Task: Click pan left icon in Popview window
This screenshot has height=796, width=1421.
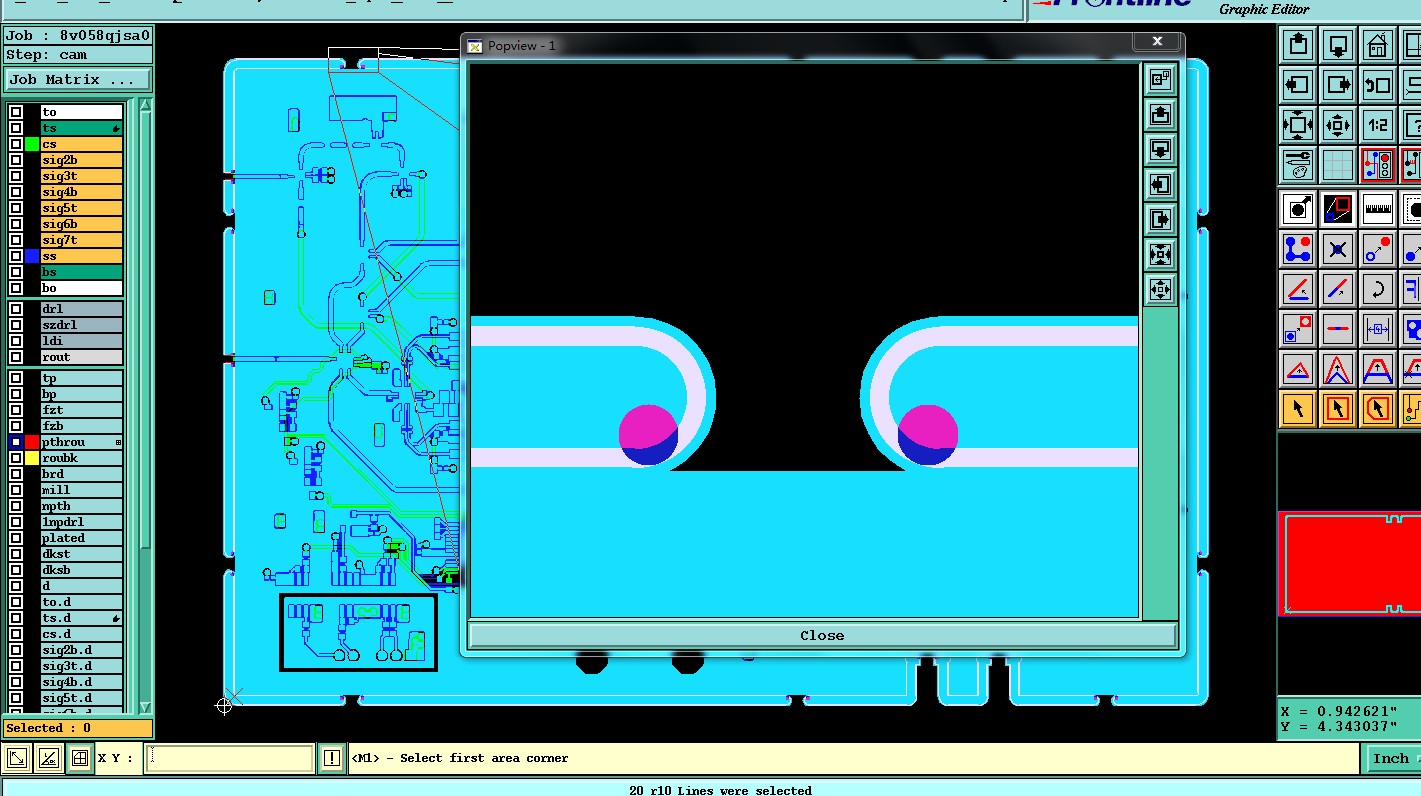Action: (x=1160, y=185)
